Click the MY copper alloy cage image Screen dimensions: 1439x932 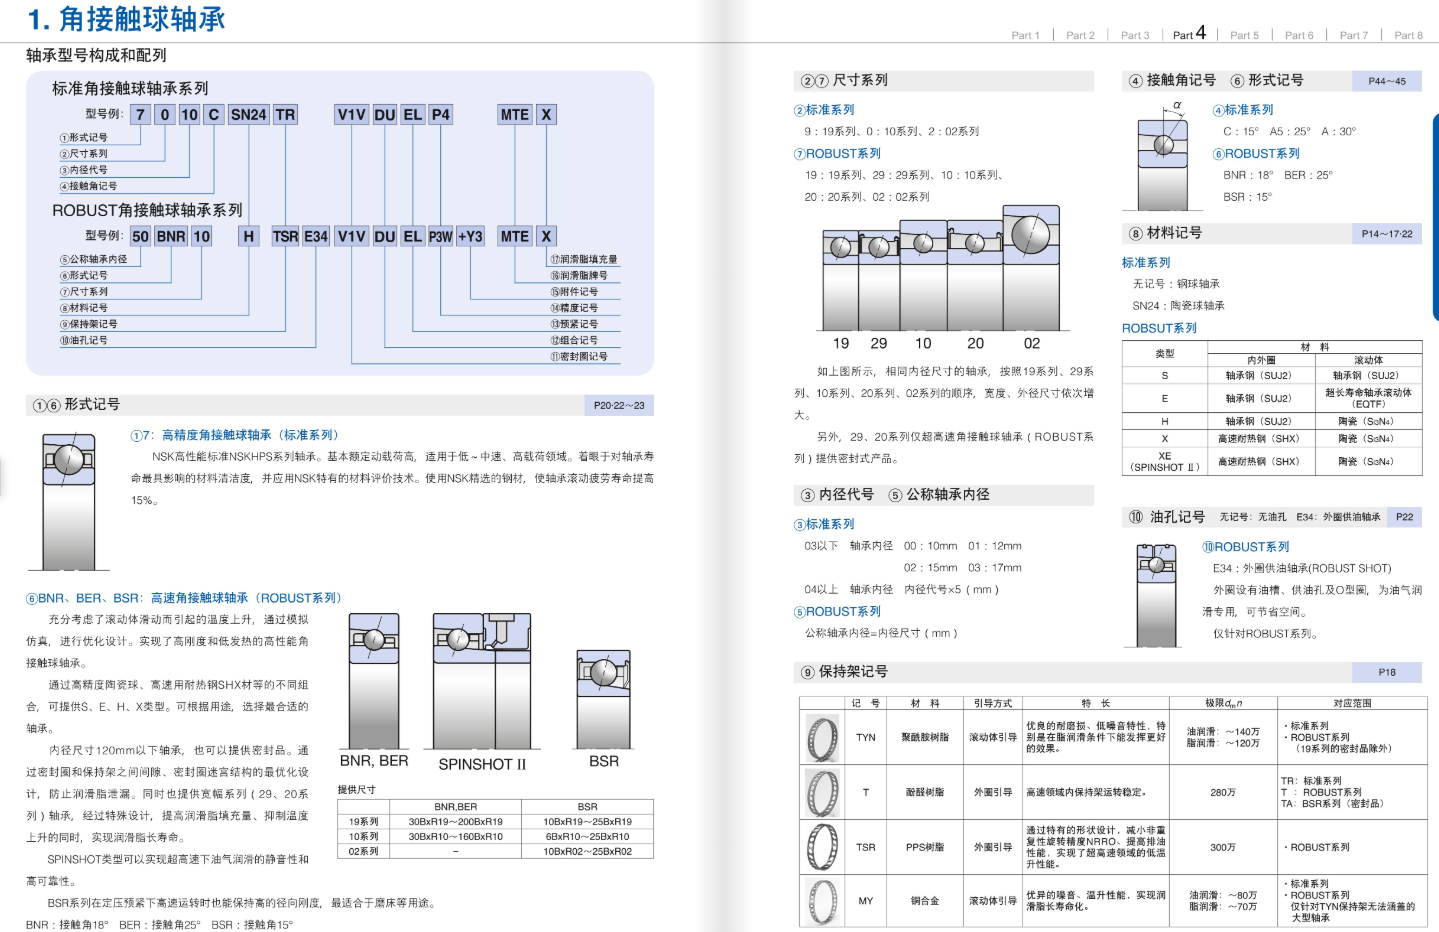point(822,900)
